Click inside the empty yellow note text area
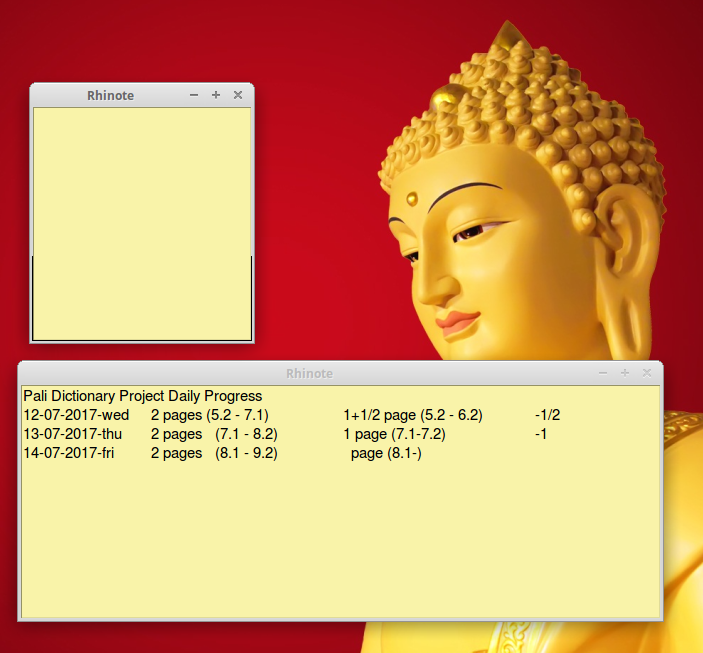Viewport: 703px width, 653px height. (142, 224)
